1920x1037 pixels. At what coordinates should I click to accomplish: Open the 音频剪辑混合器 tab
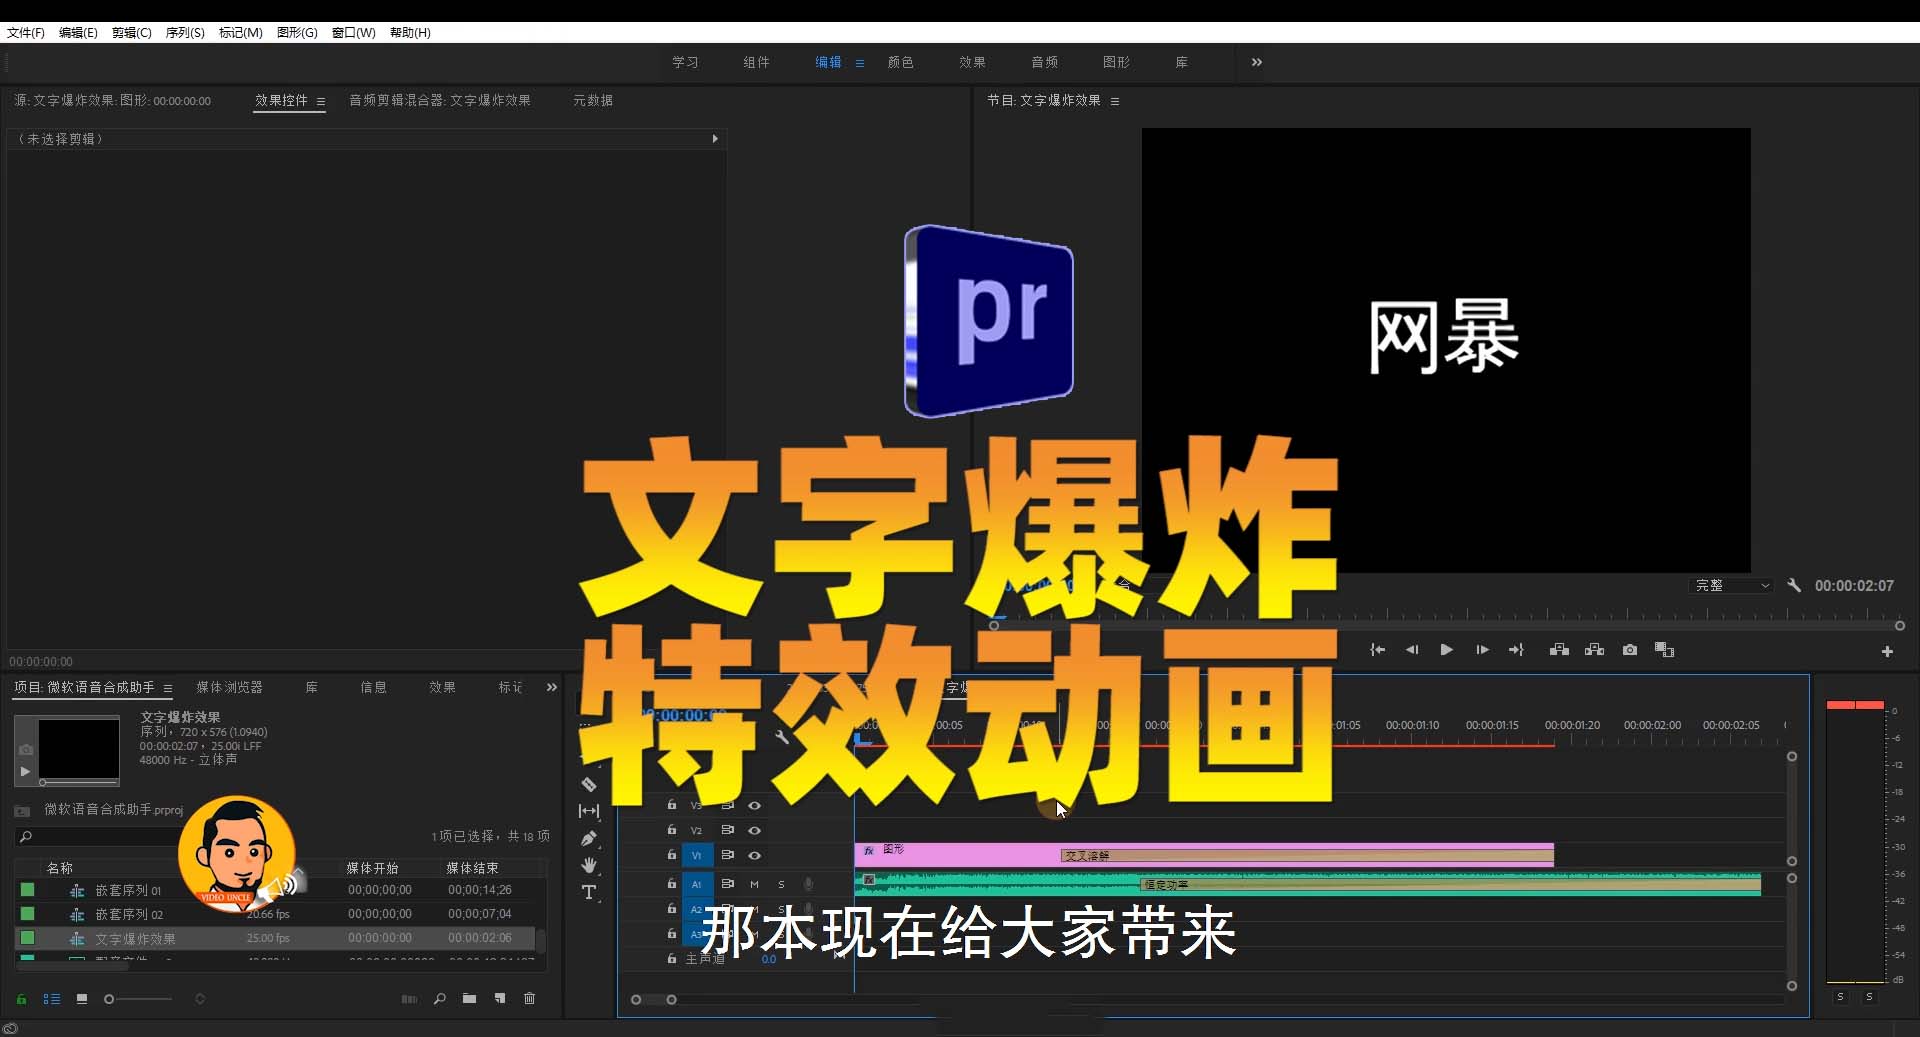coord(439,100)
